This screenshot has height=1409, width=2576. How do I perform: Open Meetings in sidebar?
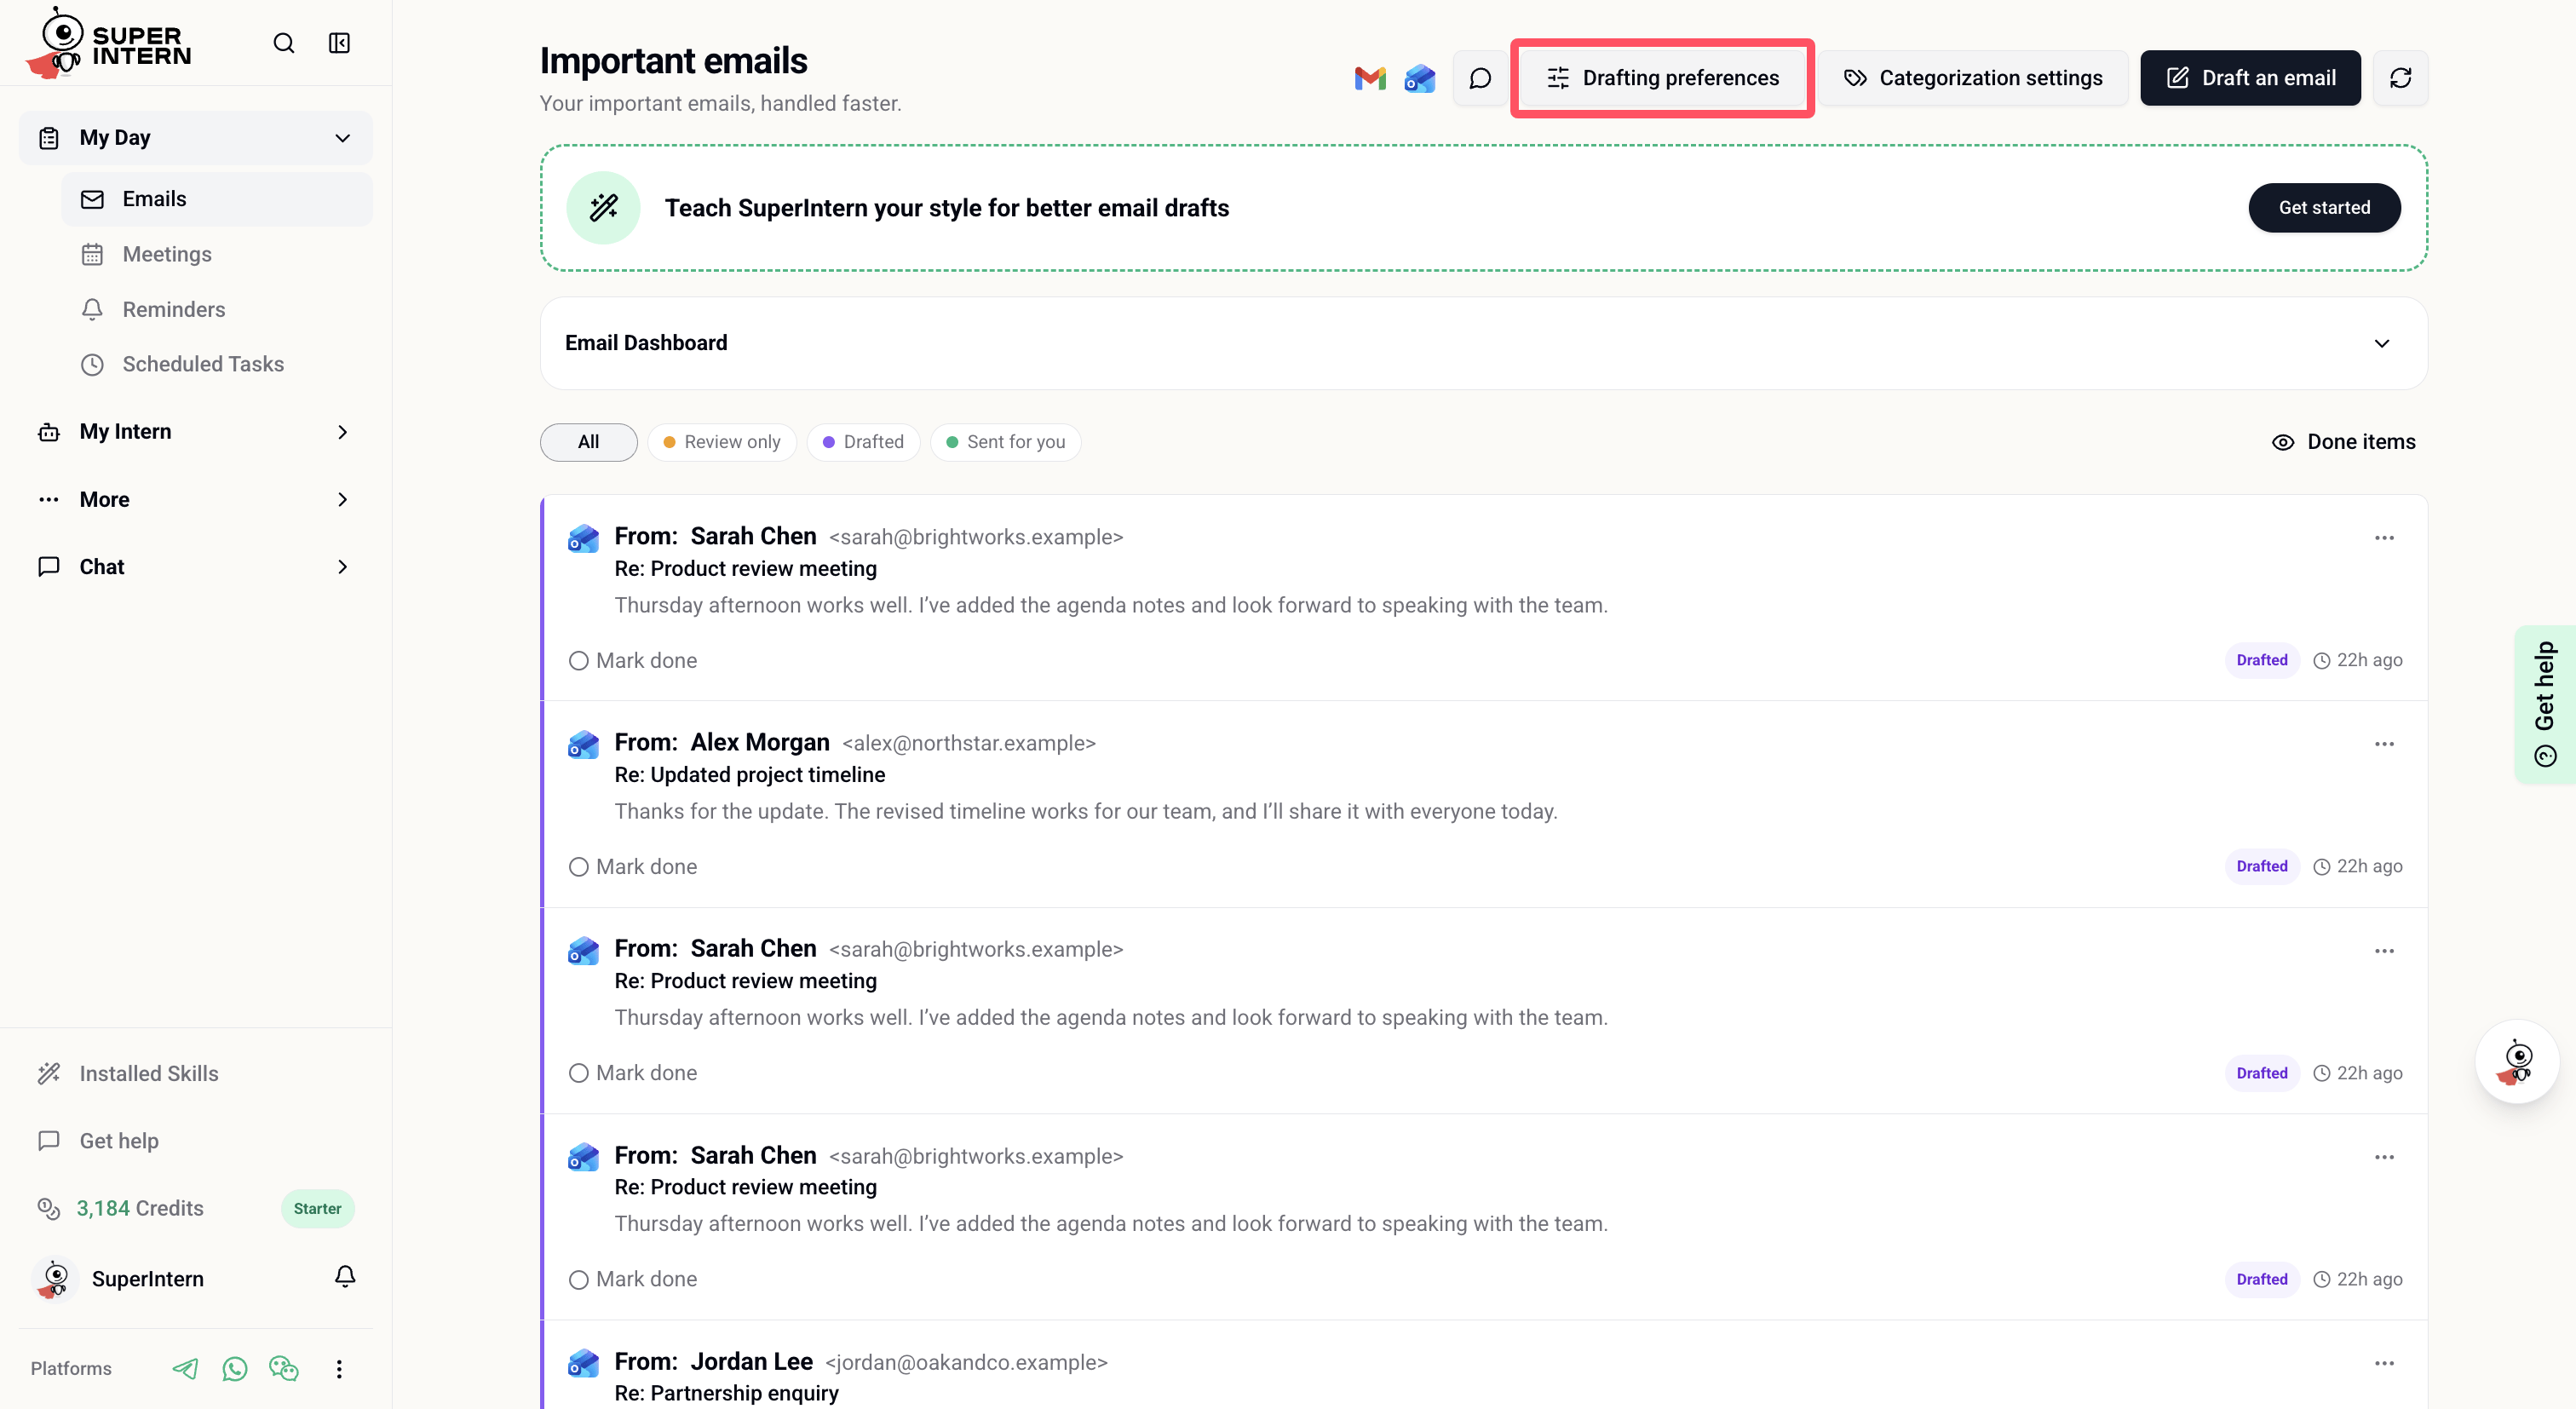point(217,254)
